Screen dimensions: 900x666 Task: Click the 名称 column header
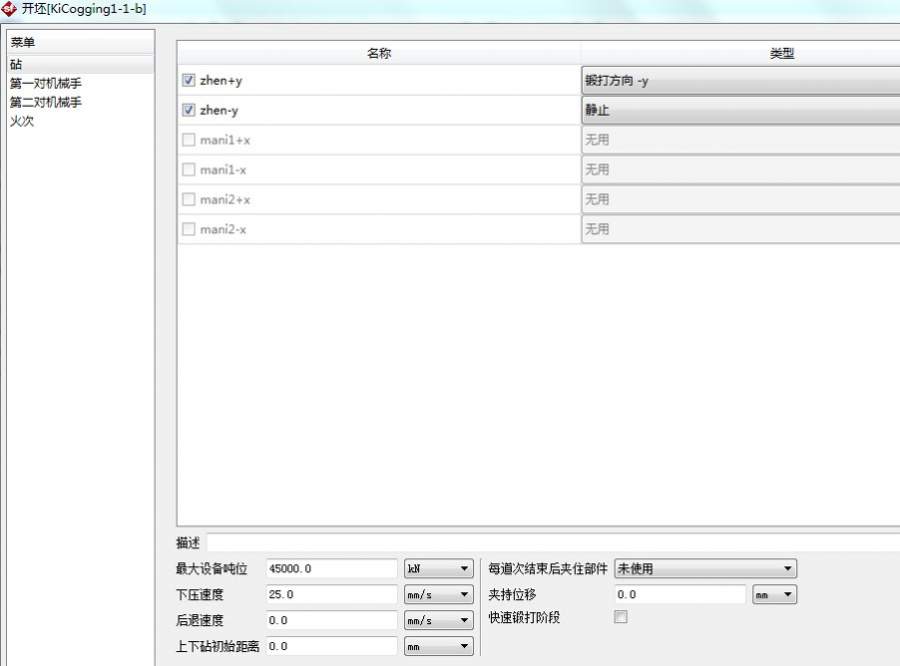[379, 53]
